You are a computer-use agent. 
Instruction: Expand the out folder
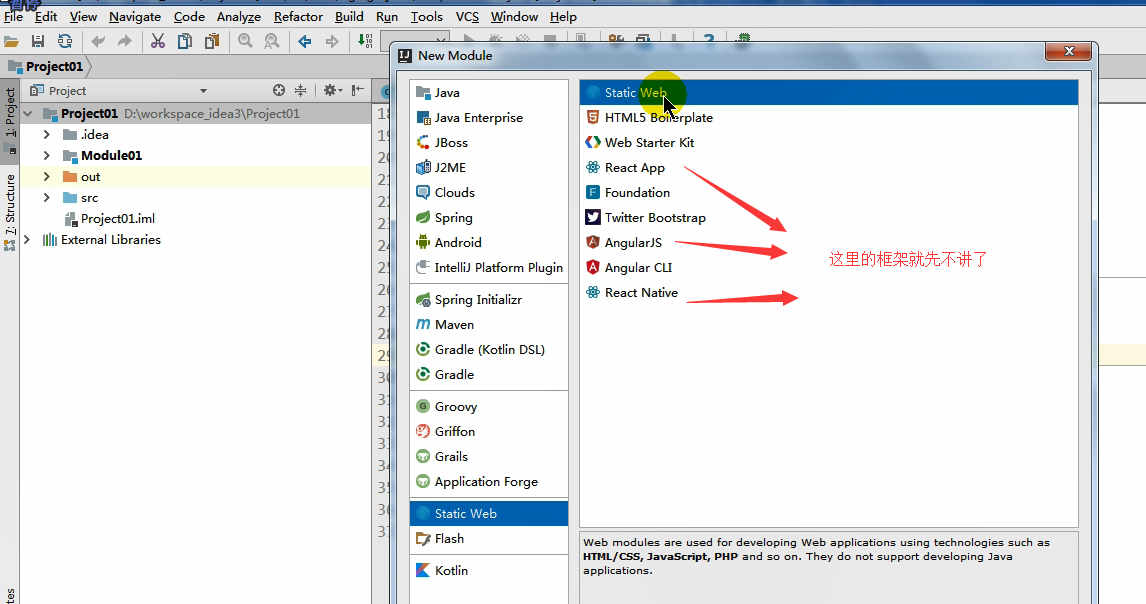47,177
